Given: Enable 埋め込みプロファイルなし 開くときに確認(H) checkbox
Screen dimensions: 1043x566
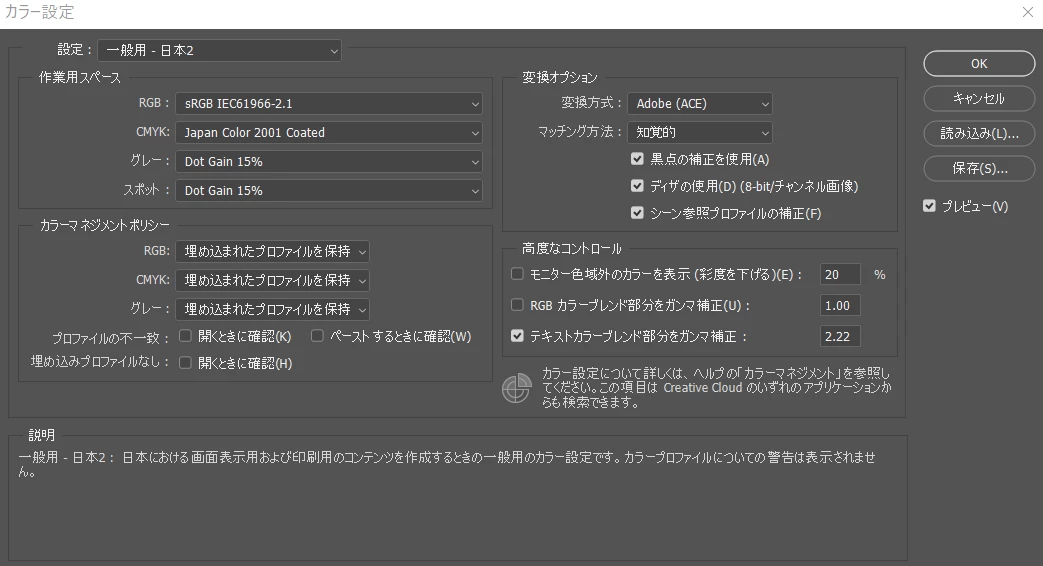Looking at the screenshot, I should tap(185, 362).
